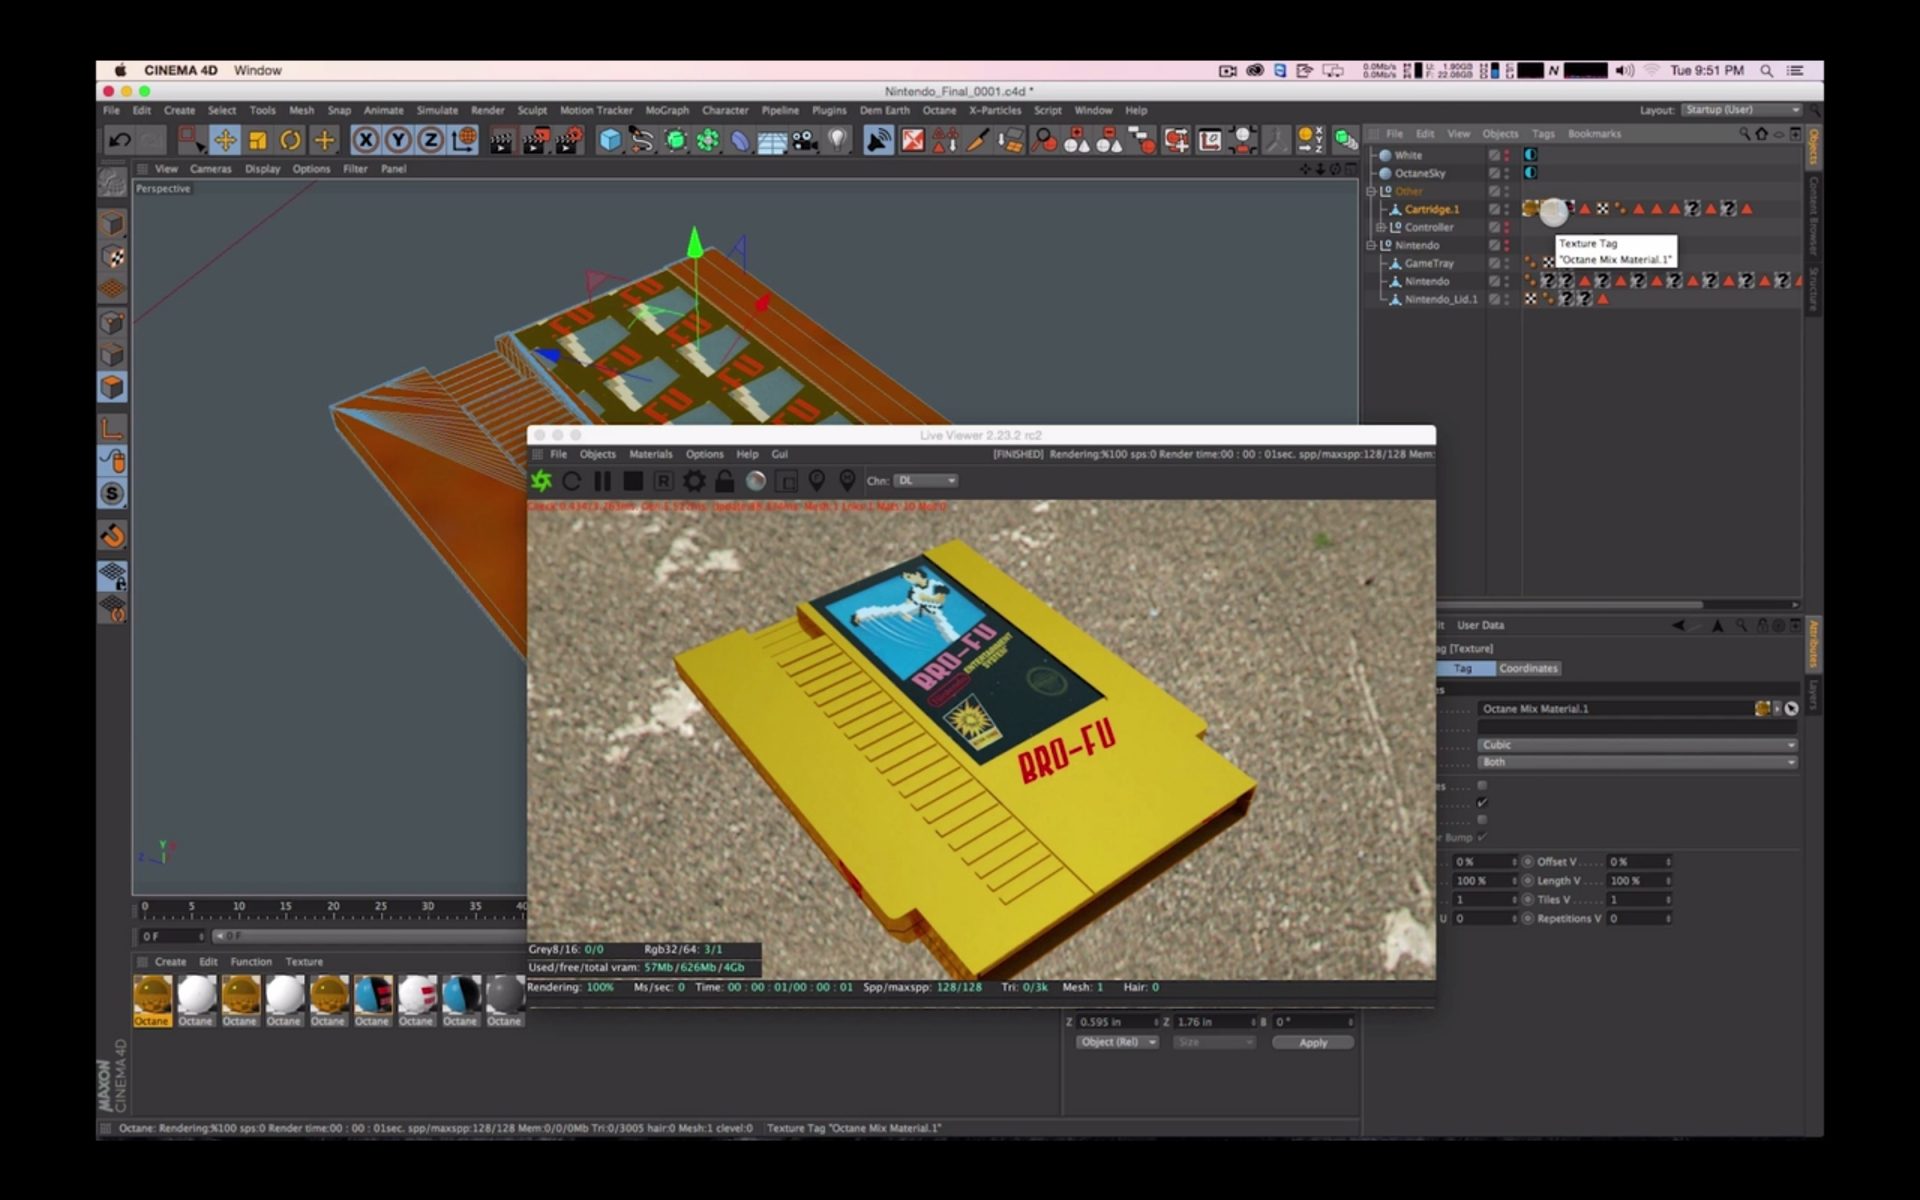Click the macOS volume icon in menu bar

pyautogui.click(x=1624, y=70)
